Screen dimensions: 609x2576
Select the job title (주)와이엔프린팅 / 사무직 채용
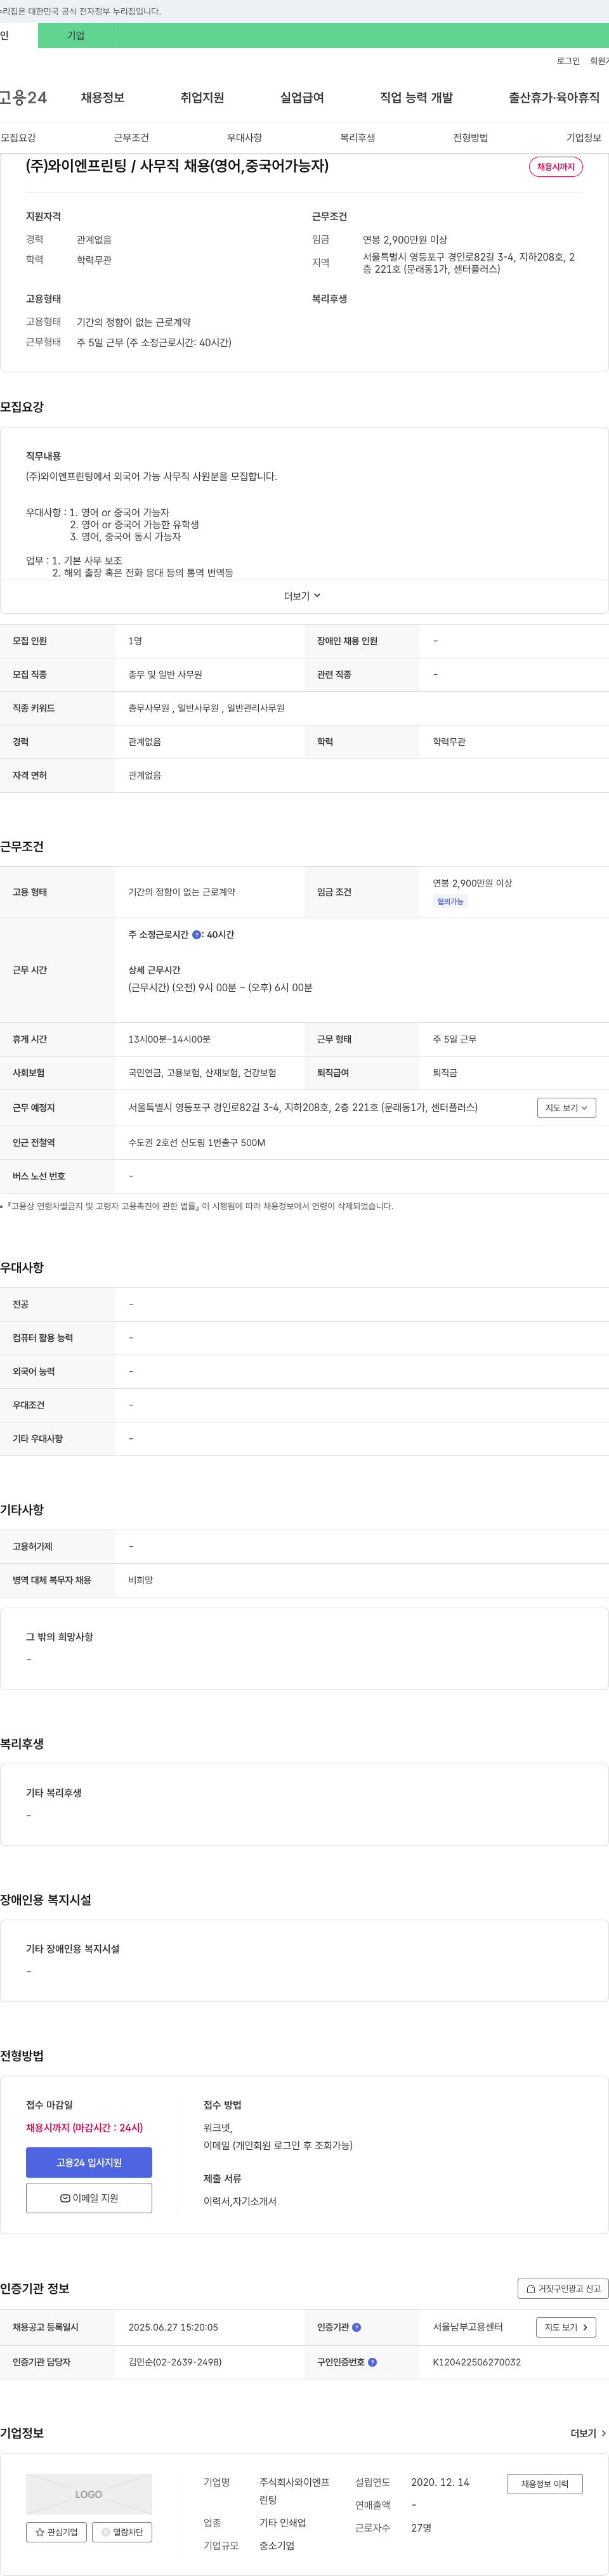coord(177,166)
